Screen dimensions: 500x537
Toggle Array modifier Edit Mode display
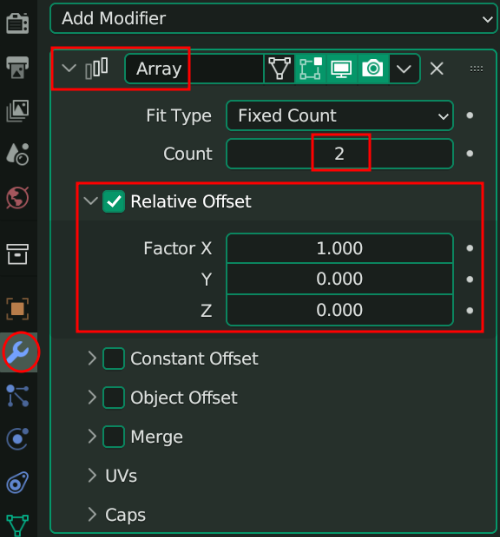click(311, 68)
